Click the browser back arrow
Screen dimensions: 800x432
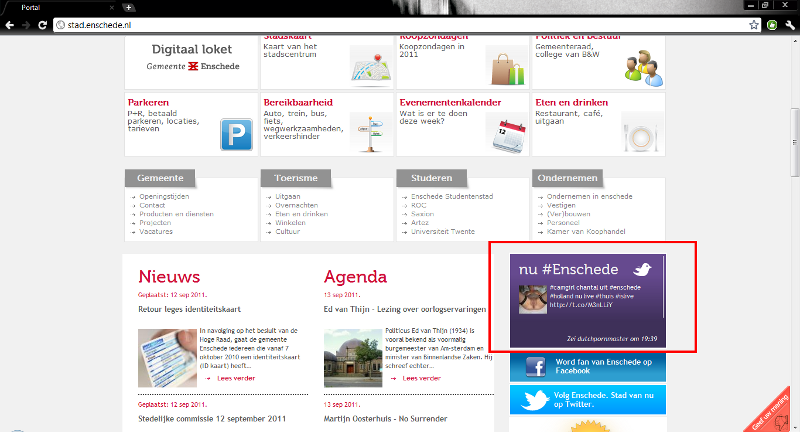10,23
